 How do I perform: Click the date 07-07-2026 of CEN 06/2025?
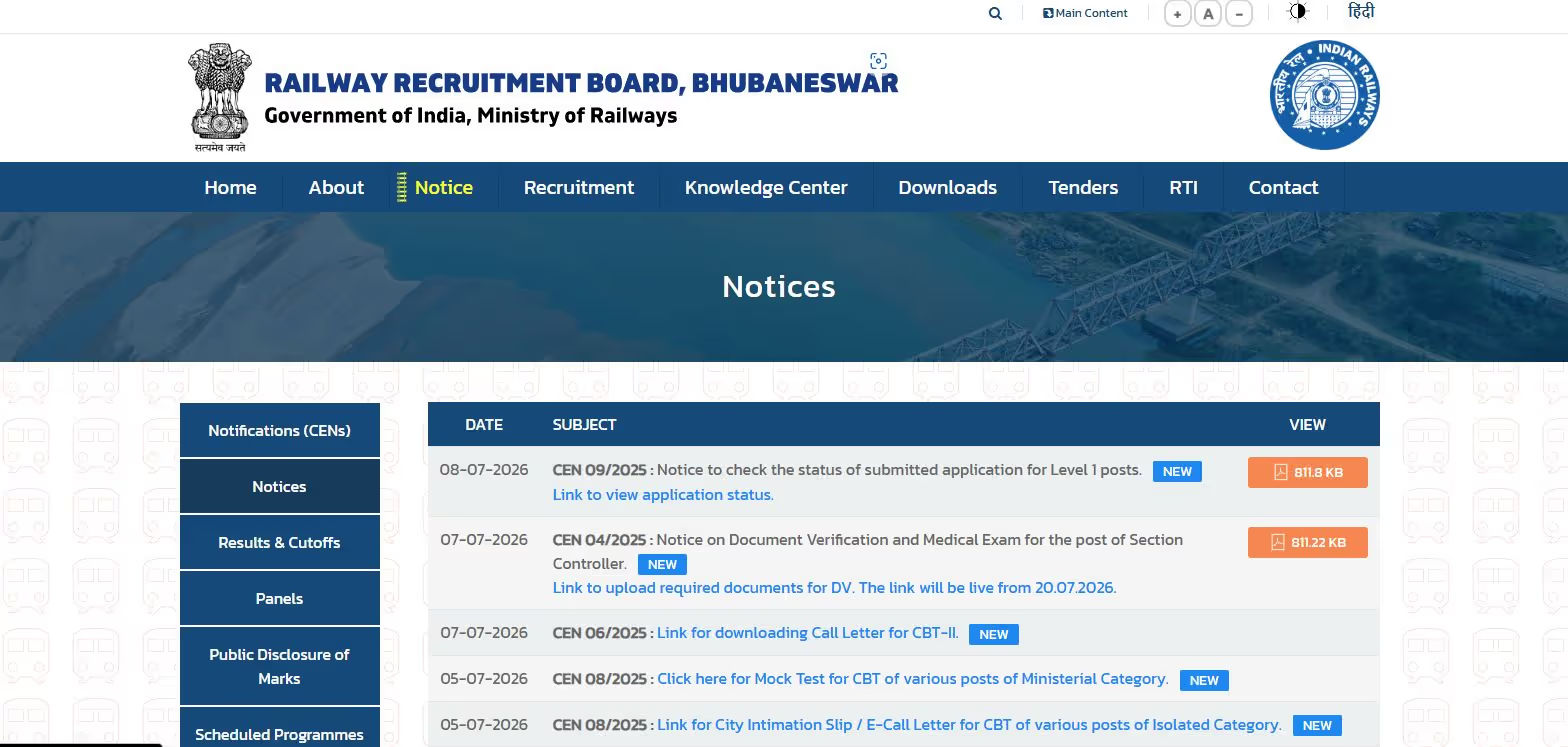pos(484,633)
